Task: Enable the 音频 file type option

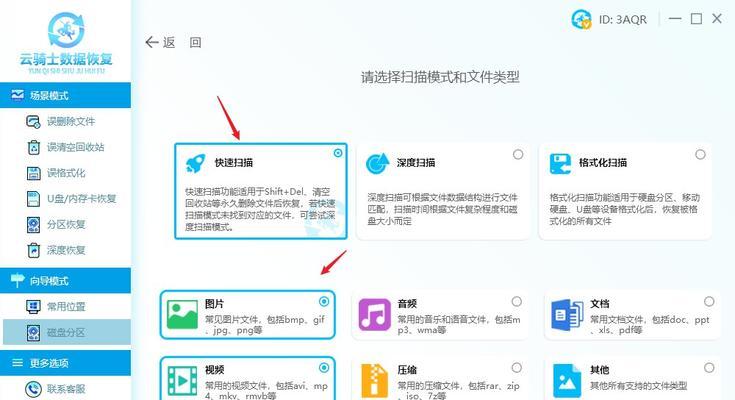Action: [x=516, y=302]
